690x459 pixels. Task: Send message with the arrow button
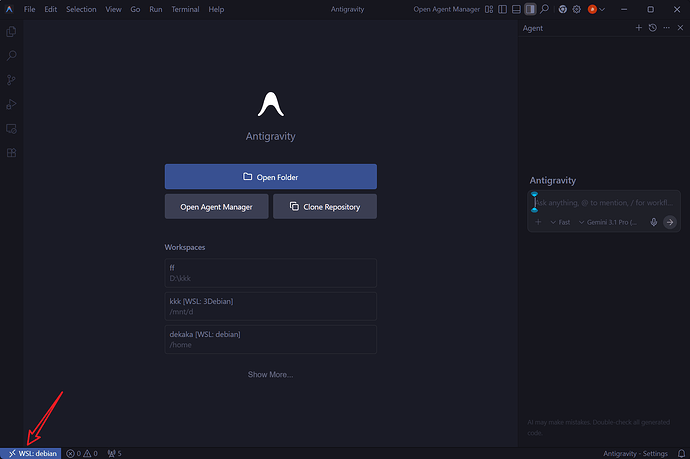670,222
